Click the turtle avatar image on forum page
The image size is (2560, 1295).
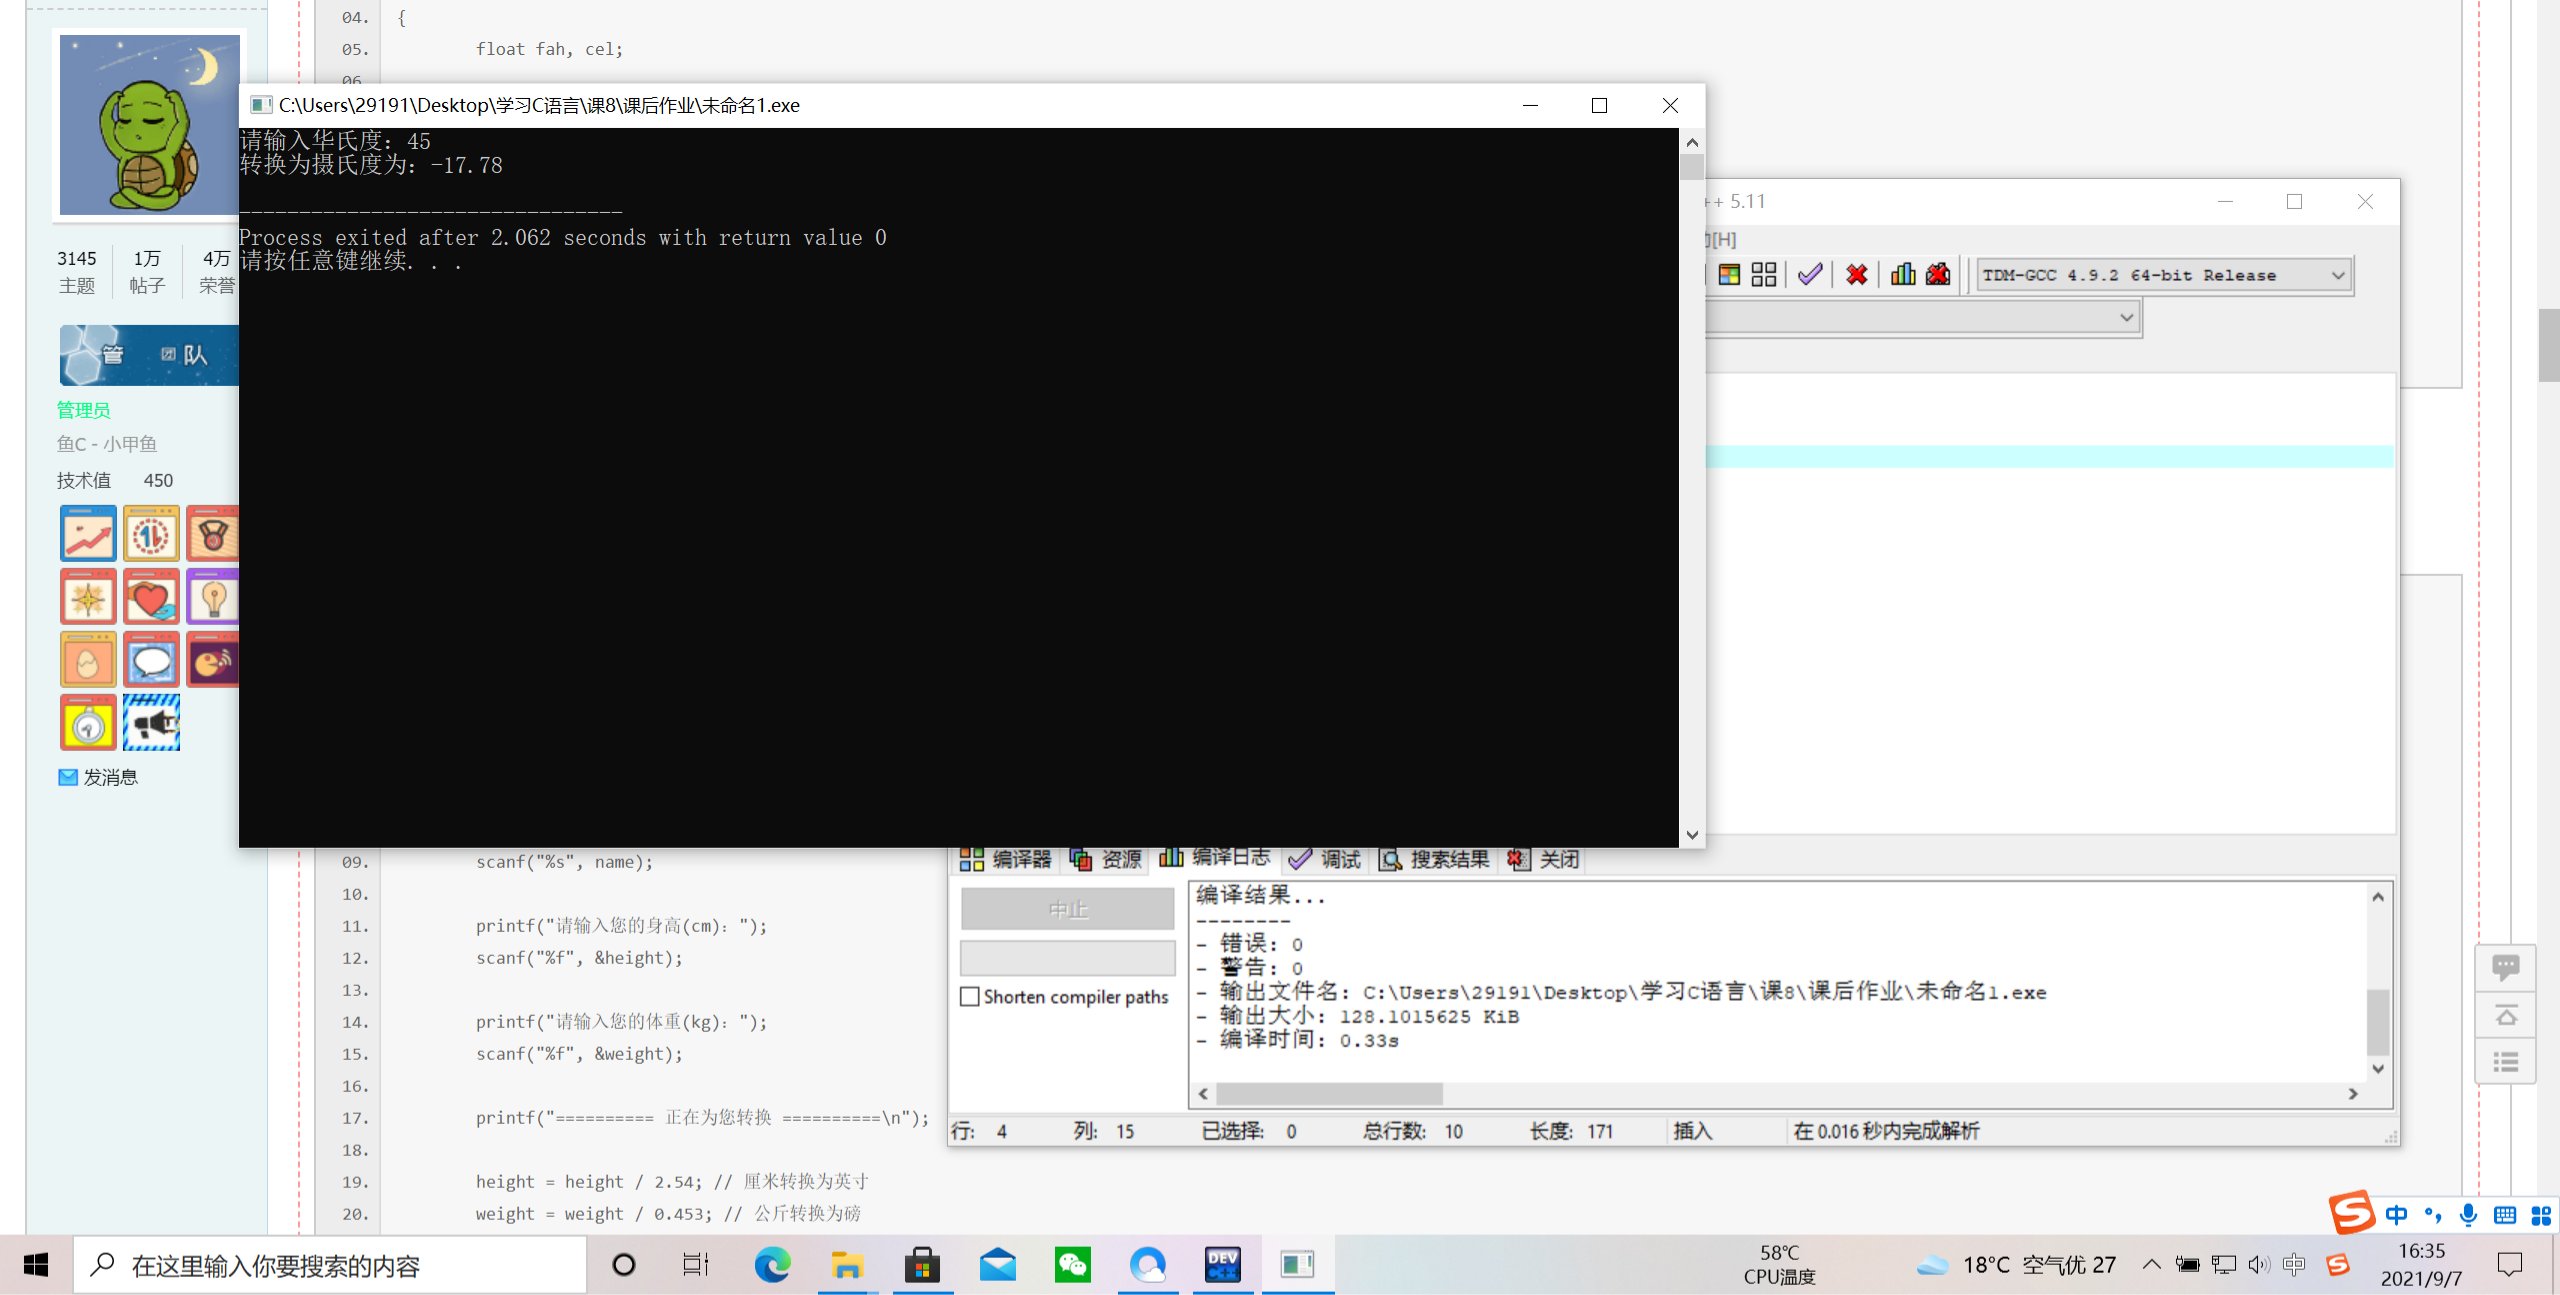click(x=150, y=125)
